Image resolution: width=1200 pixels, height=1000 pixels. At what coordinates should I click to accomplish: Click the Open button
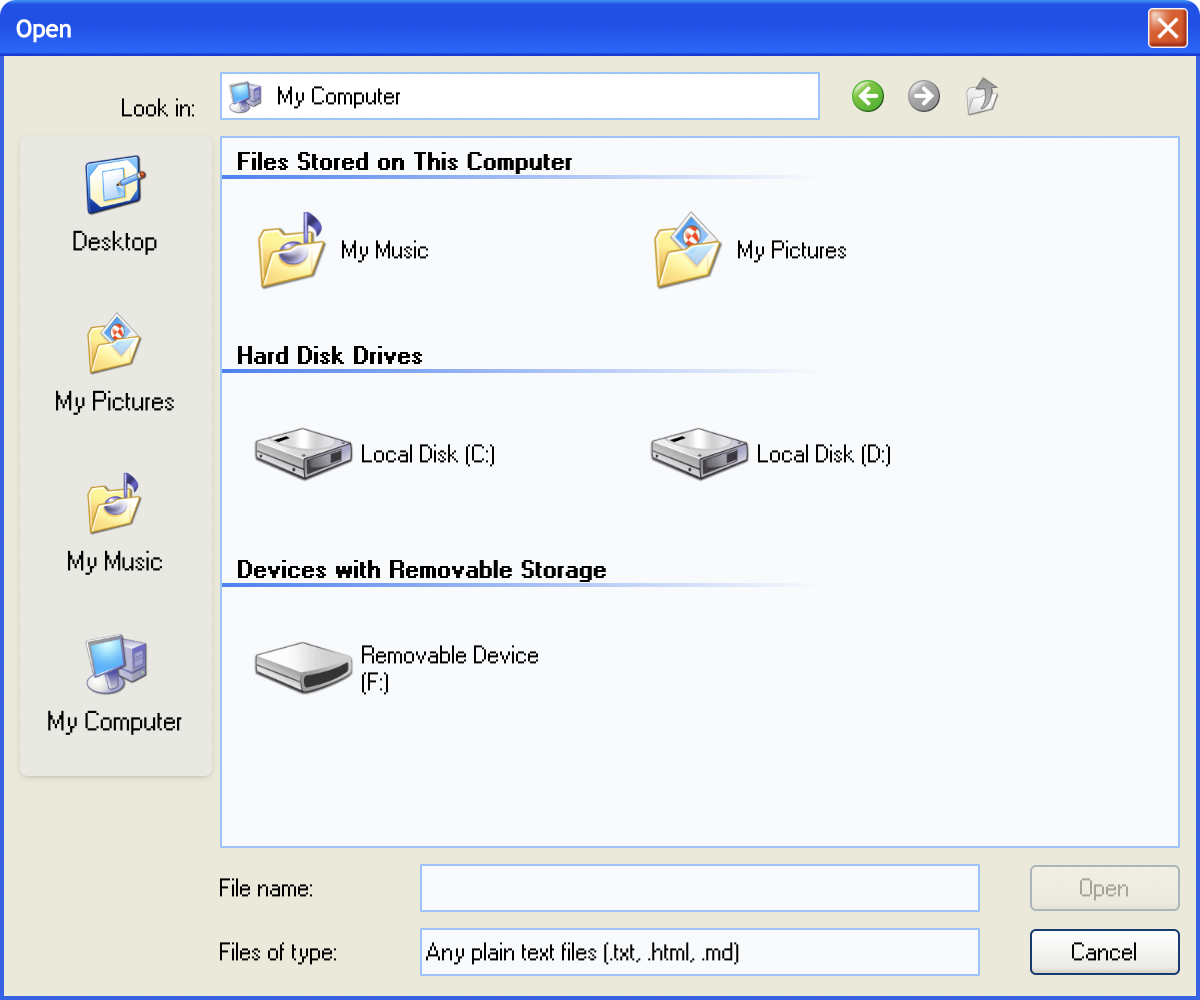pyautogui.click(x=1105, y=888)
